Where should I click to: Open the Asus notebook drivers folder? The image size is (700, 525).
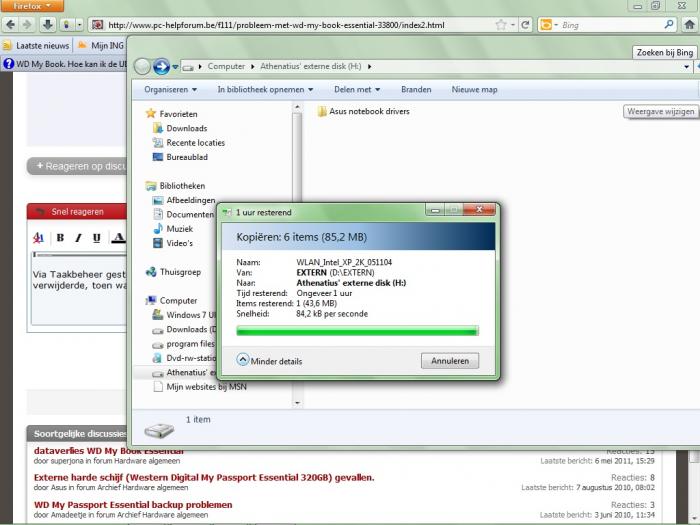(x=363, y=111)
